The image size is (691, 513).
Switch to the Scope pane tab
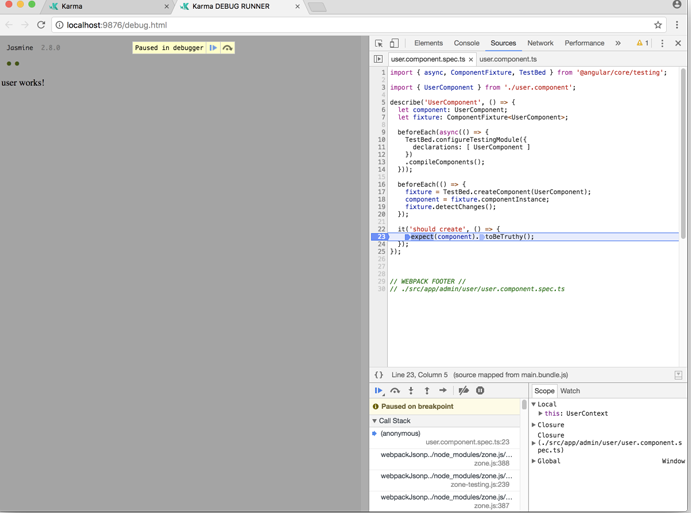click(544, 391)
